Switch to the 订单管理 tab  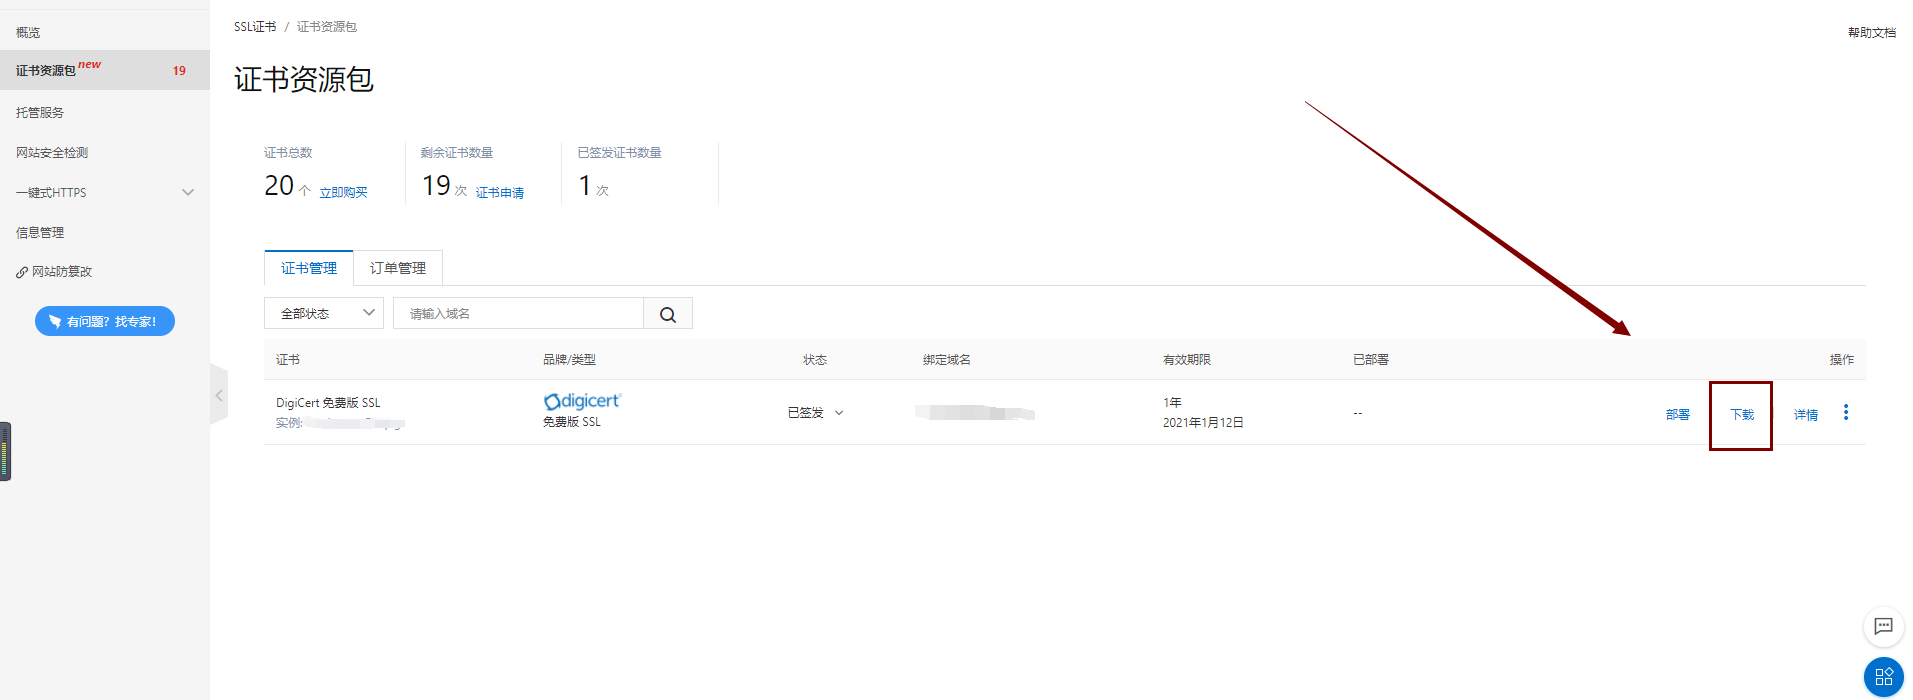398,268
